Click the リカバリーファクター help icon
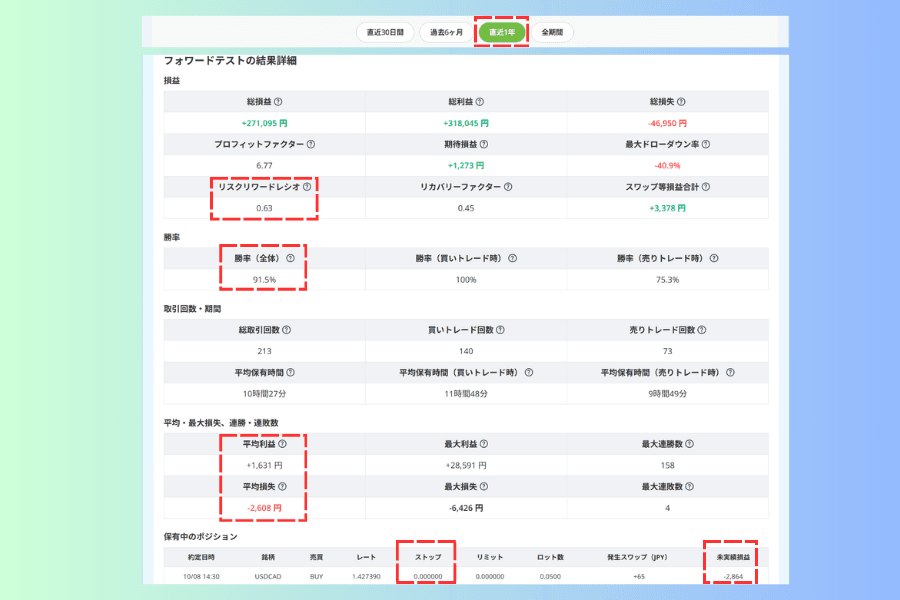 point(508,187)
